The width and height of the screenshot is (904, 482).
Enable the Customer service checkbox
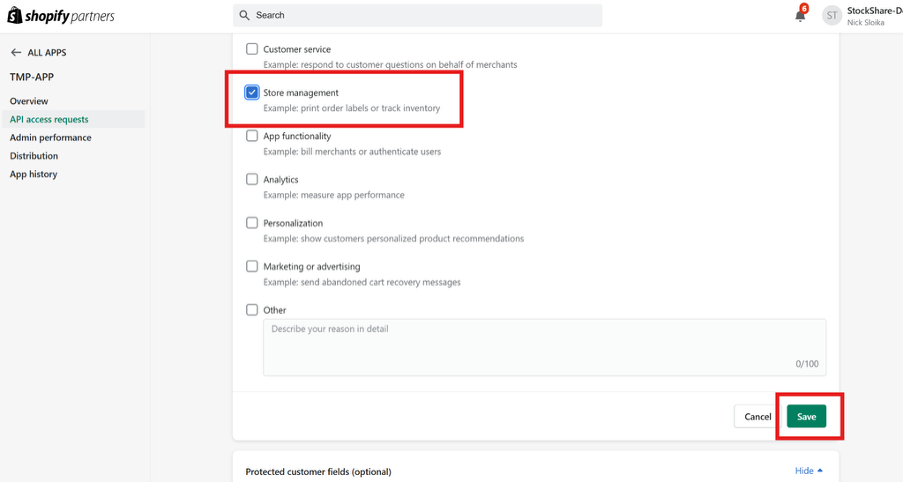click(x=252, y=49)
